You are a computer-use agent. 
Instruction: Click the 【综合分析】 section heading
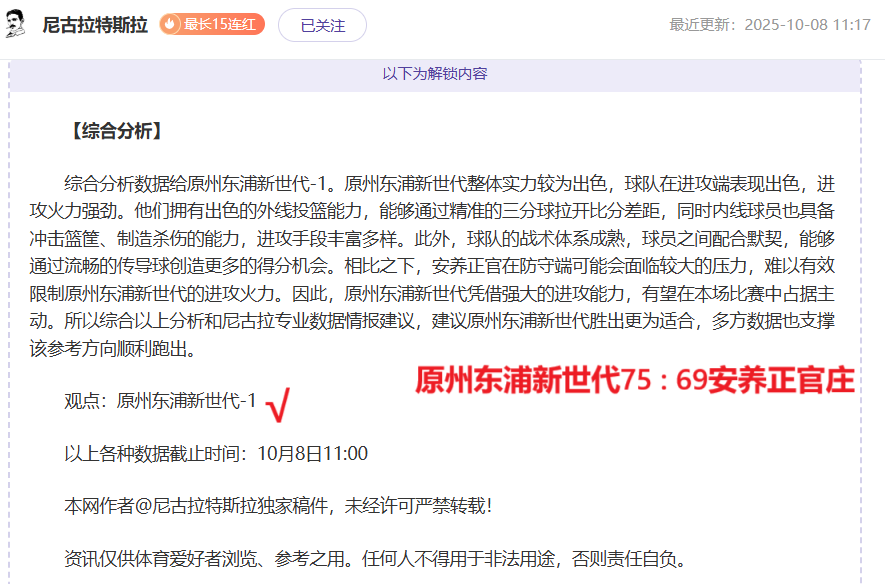click(113, 131)
